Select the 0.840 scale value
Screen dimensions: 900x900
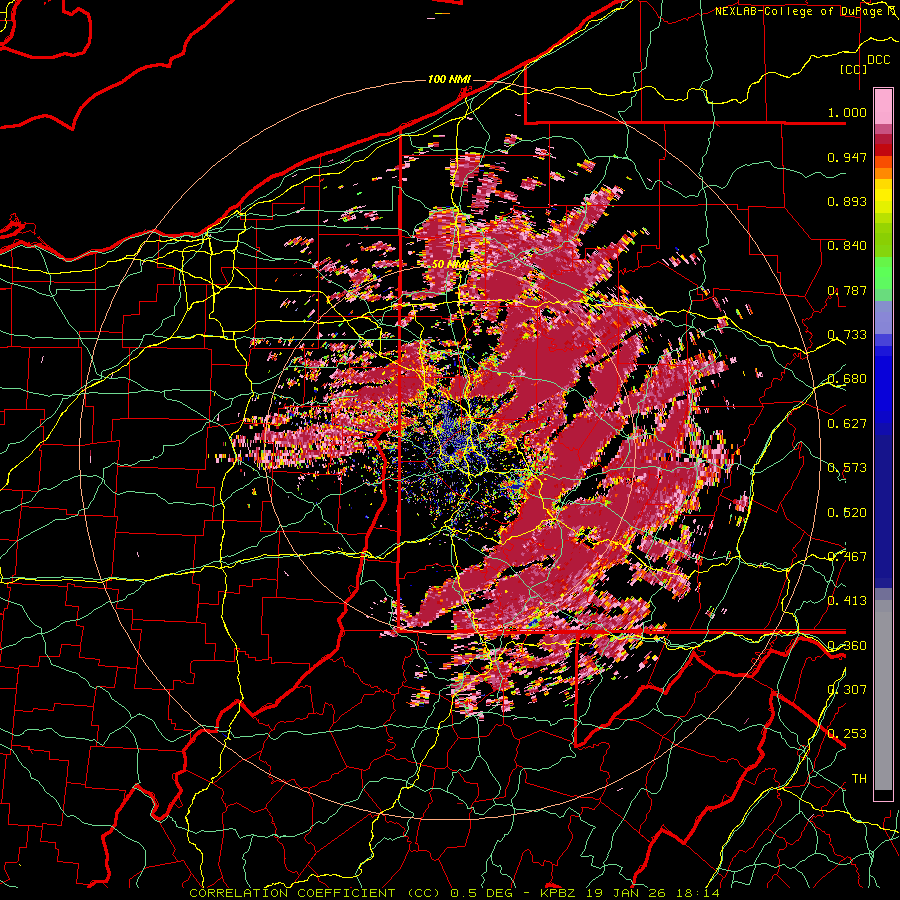(x=847, y=246)
